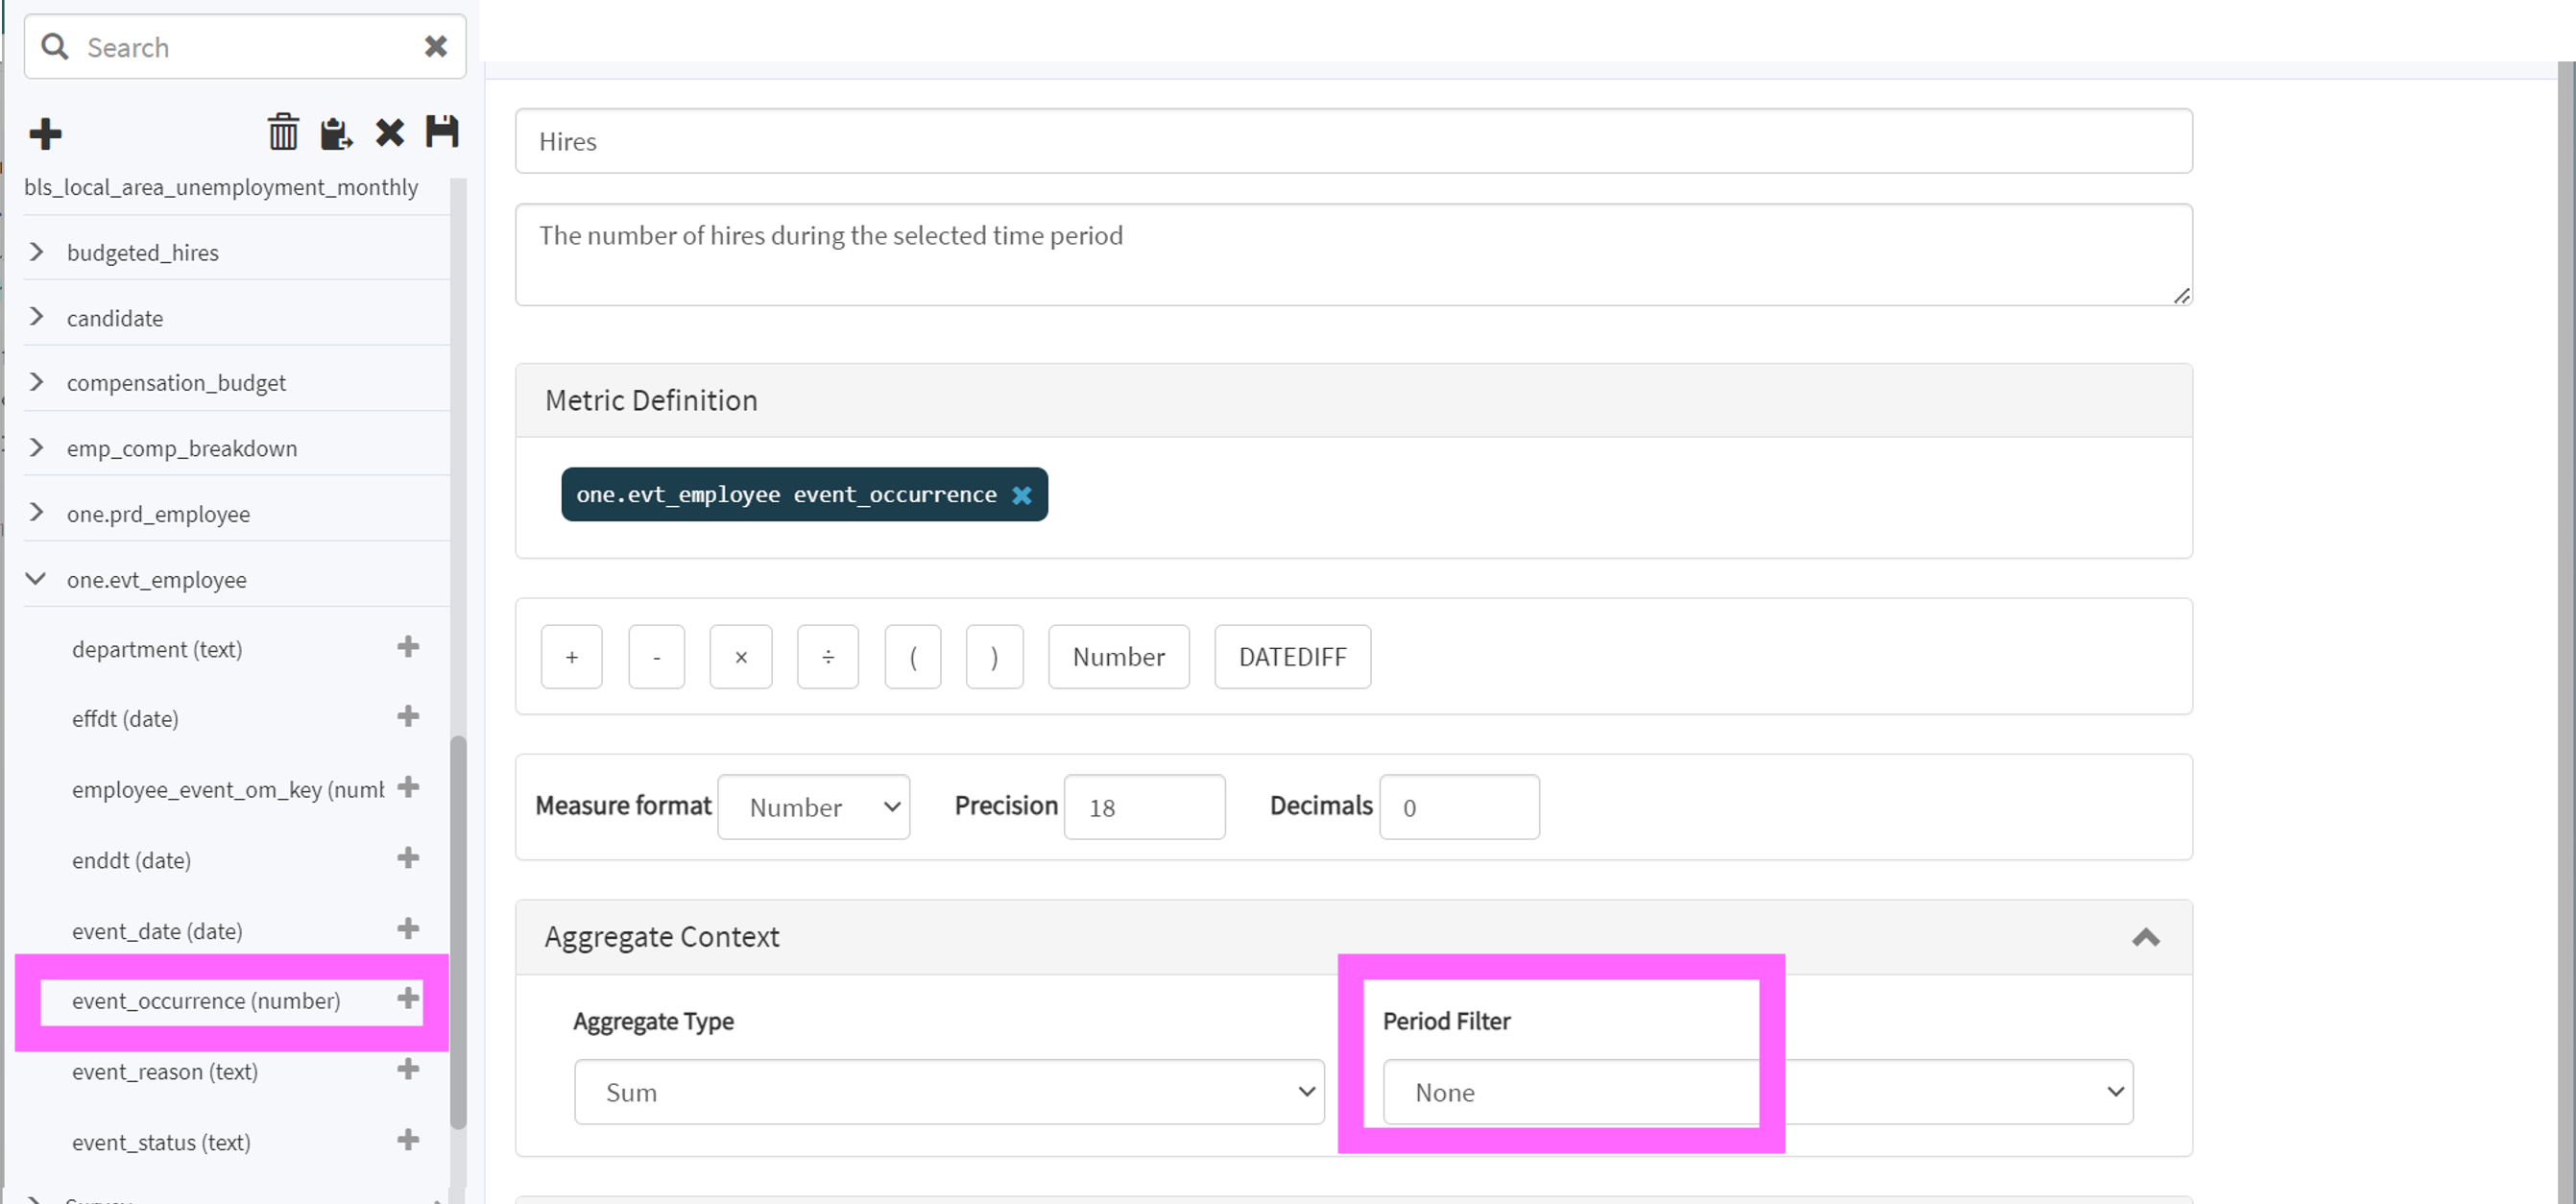
Task: Click the add new item plus icon
Action: tap(45, 133)
